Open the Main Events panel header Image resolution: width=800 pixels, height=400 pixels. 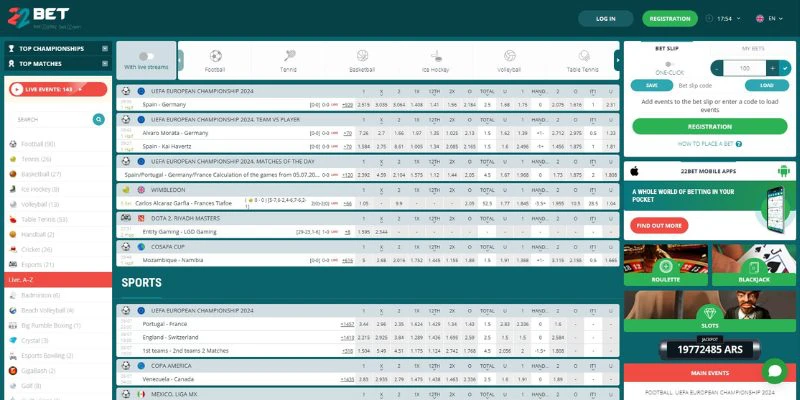click(710, 373)
